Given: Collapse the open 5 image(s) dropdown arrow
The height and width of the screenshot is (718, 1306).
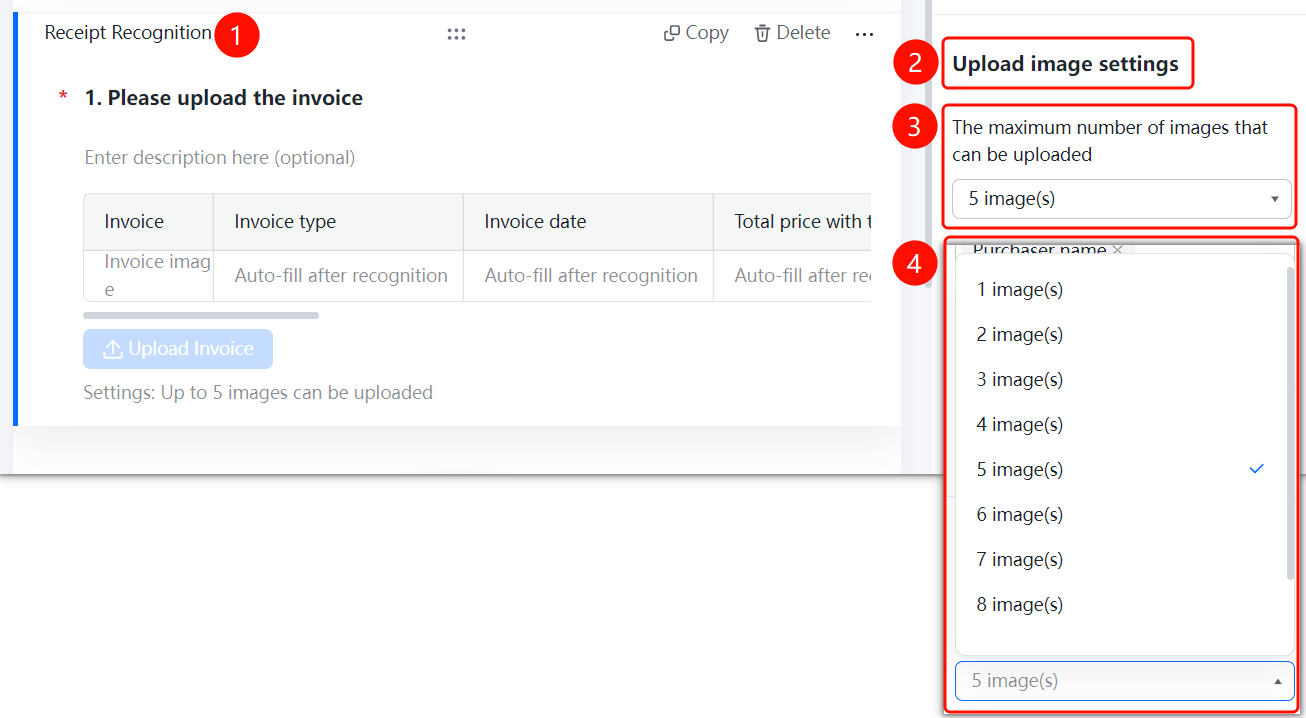Looking at the screenshot, I should point(1277,681).
